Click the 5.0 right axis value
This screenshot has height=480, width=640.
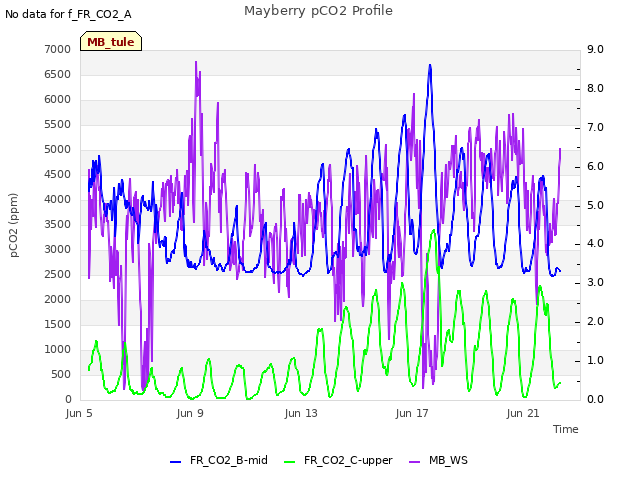(x=595, y=205)
